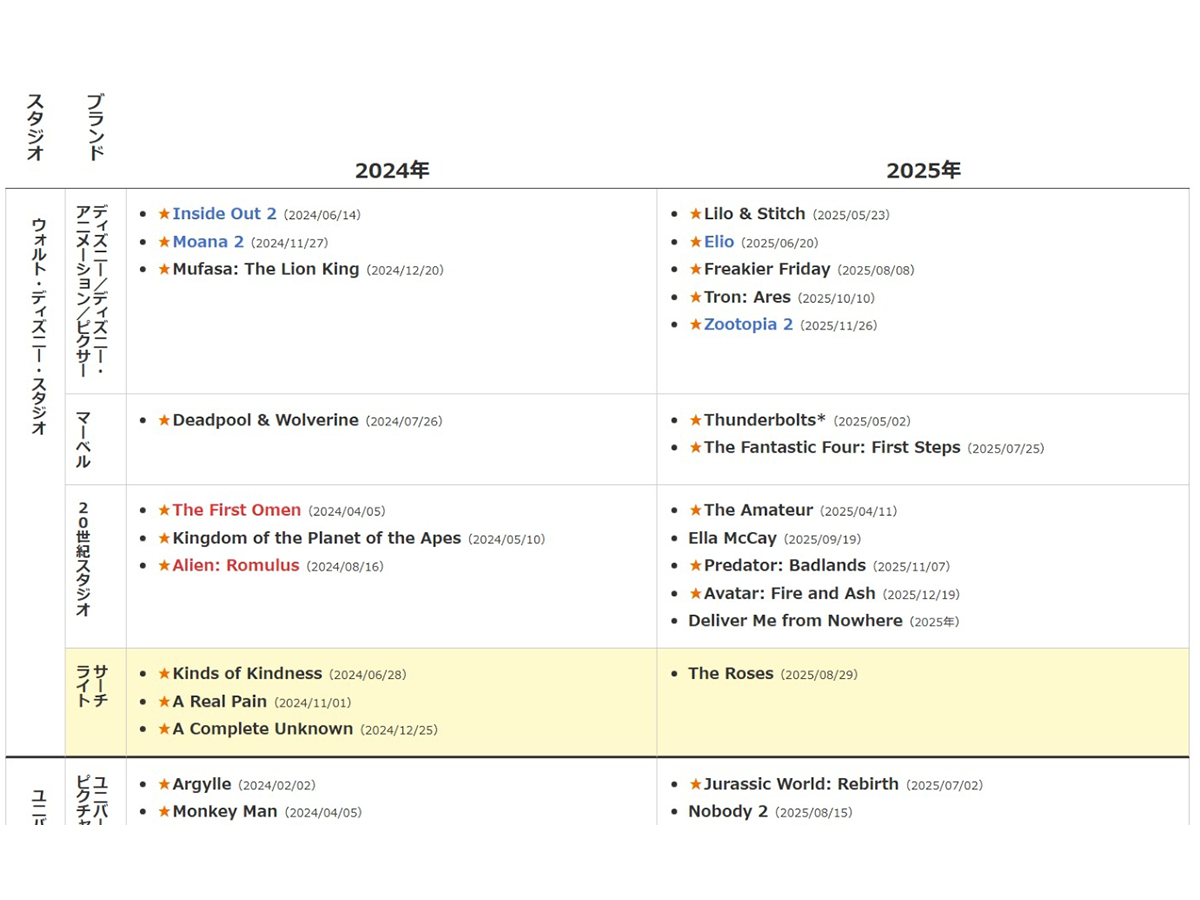Click the title Mufasa: The Lion King
This screenshot has height=900, width=1200.
coord(266,270)
